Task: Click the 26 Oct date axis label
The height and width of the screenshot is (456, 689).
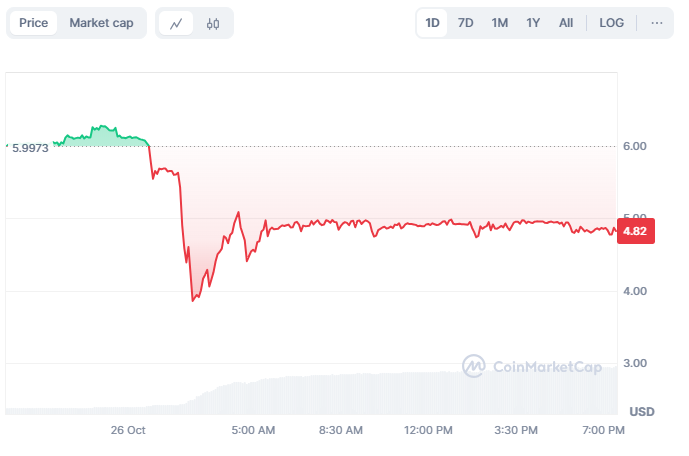Action: (128, 430)
